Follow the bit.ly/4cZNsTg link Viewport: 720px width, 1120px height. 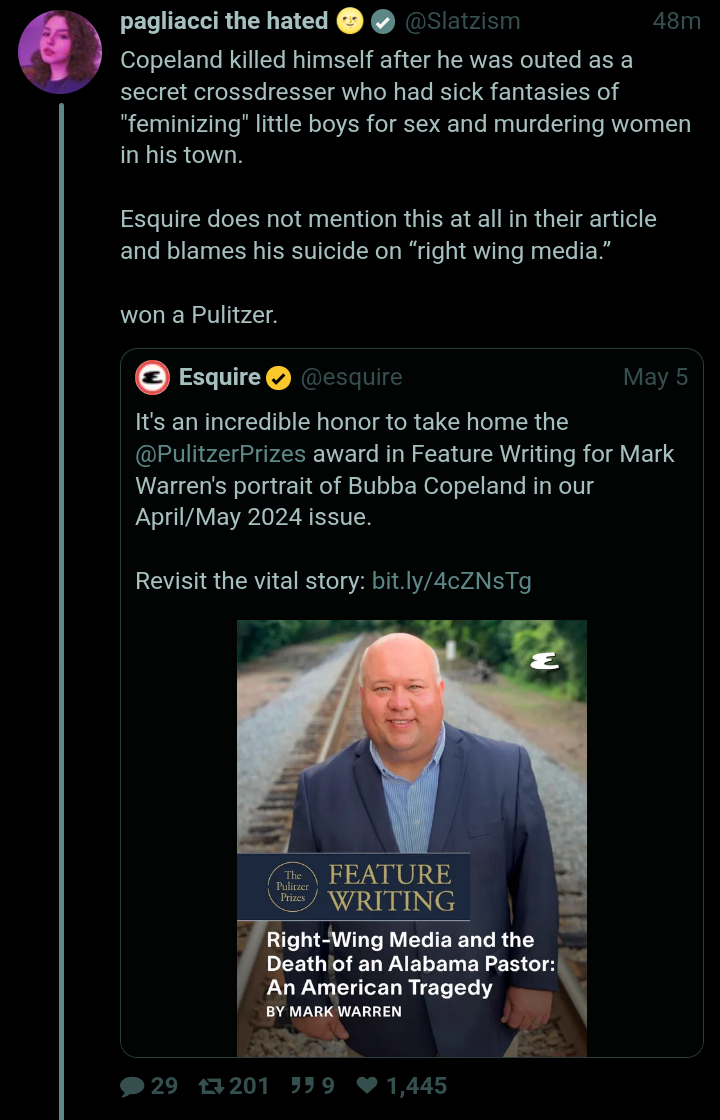[x=451, y=581]
